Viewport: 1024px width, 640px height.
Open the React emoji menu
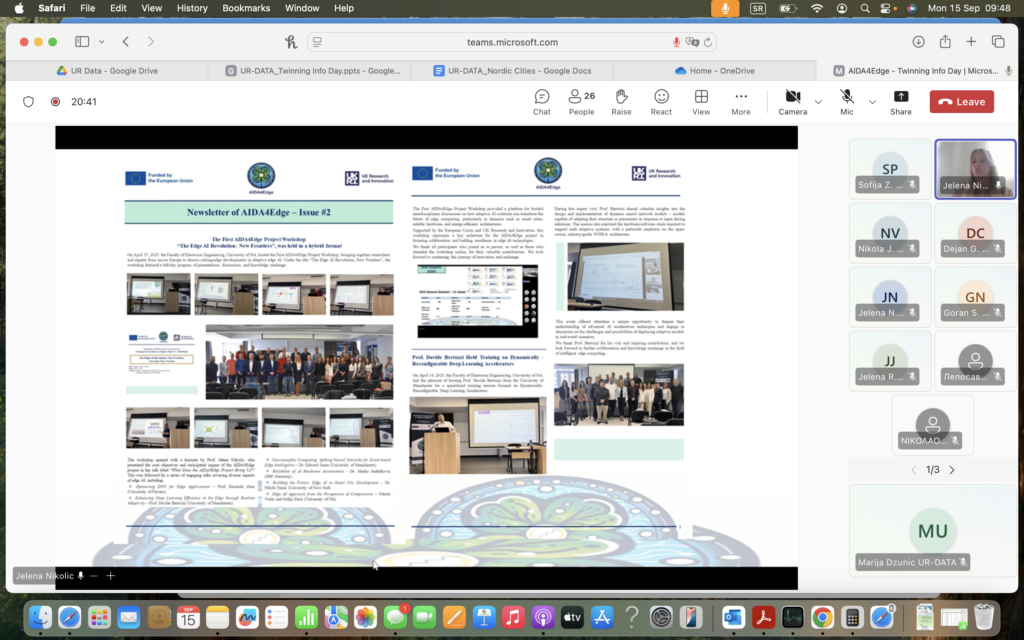pyautogui.click(x=661, y=101)
